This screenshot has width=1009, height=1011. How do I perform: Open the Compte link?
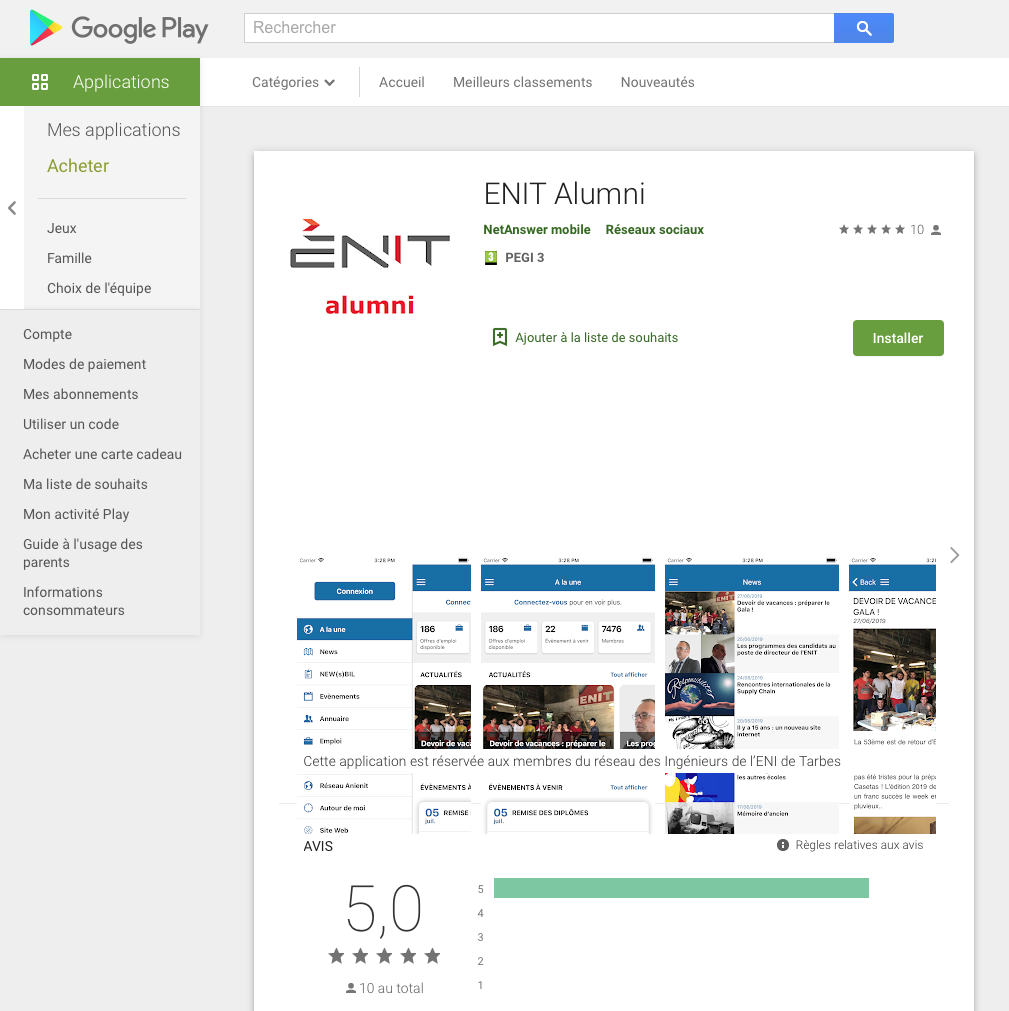[48, 334]
